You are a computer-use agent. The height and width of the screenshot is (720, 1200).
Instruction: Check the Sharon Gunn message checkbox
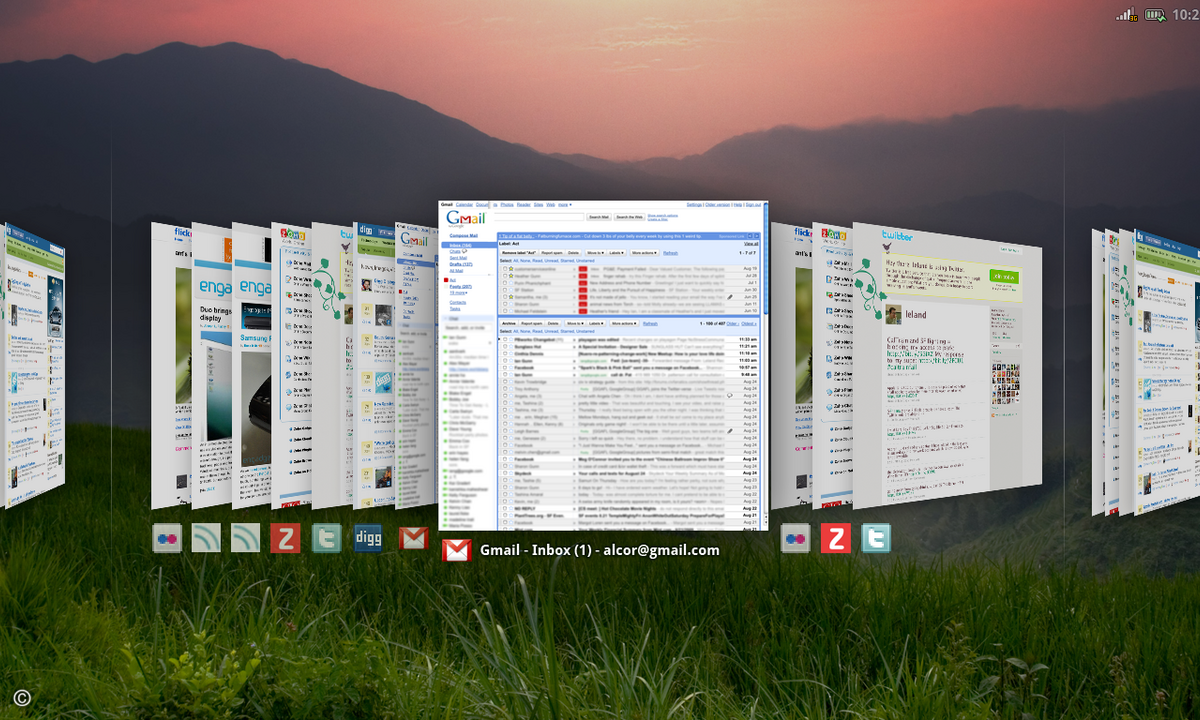tap(505, 304)
